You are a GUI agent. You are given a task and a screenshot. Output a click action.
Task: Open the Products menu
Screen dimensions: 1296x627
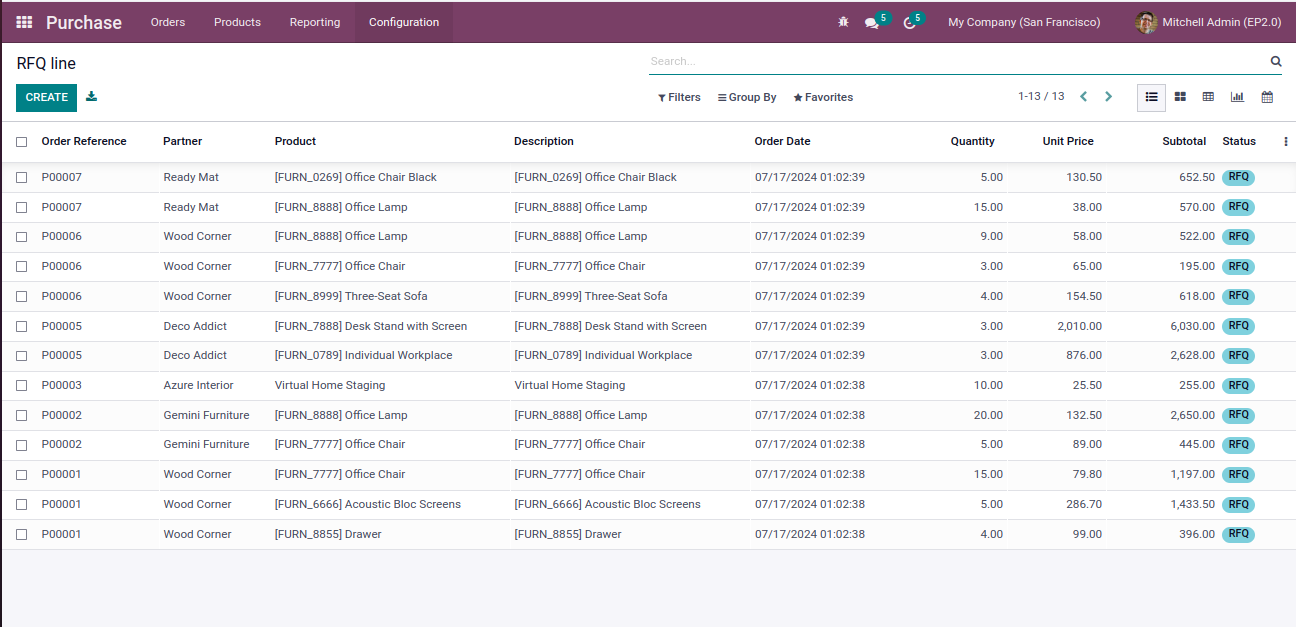(237, 22)
